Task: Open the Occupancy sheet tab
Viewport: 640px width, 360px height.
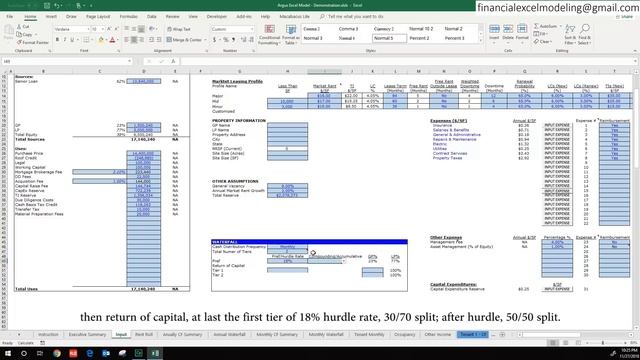Action: 404,335
